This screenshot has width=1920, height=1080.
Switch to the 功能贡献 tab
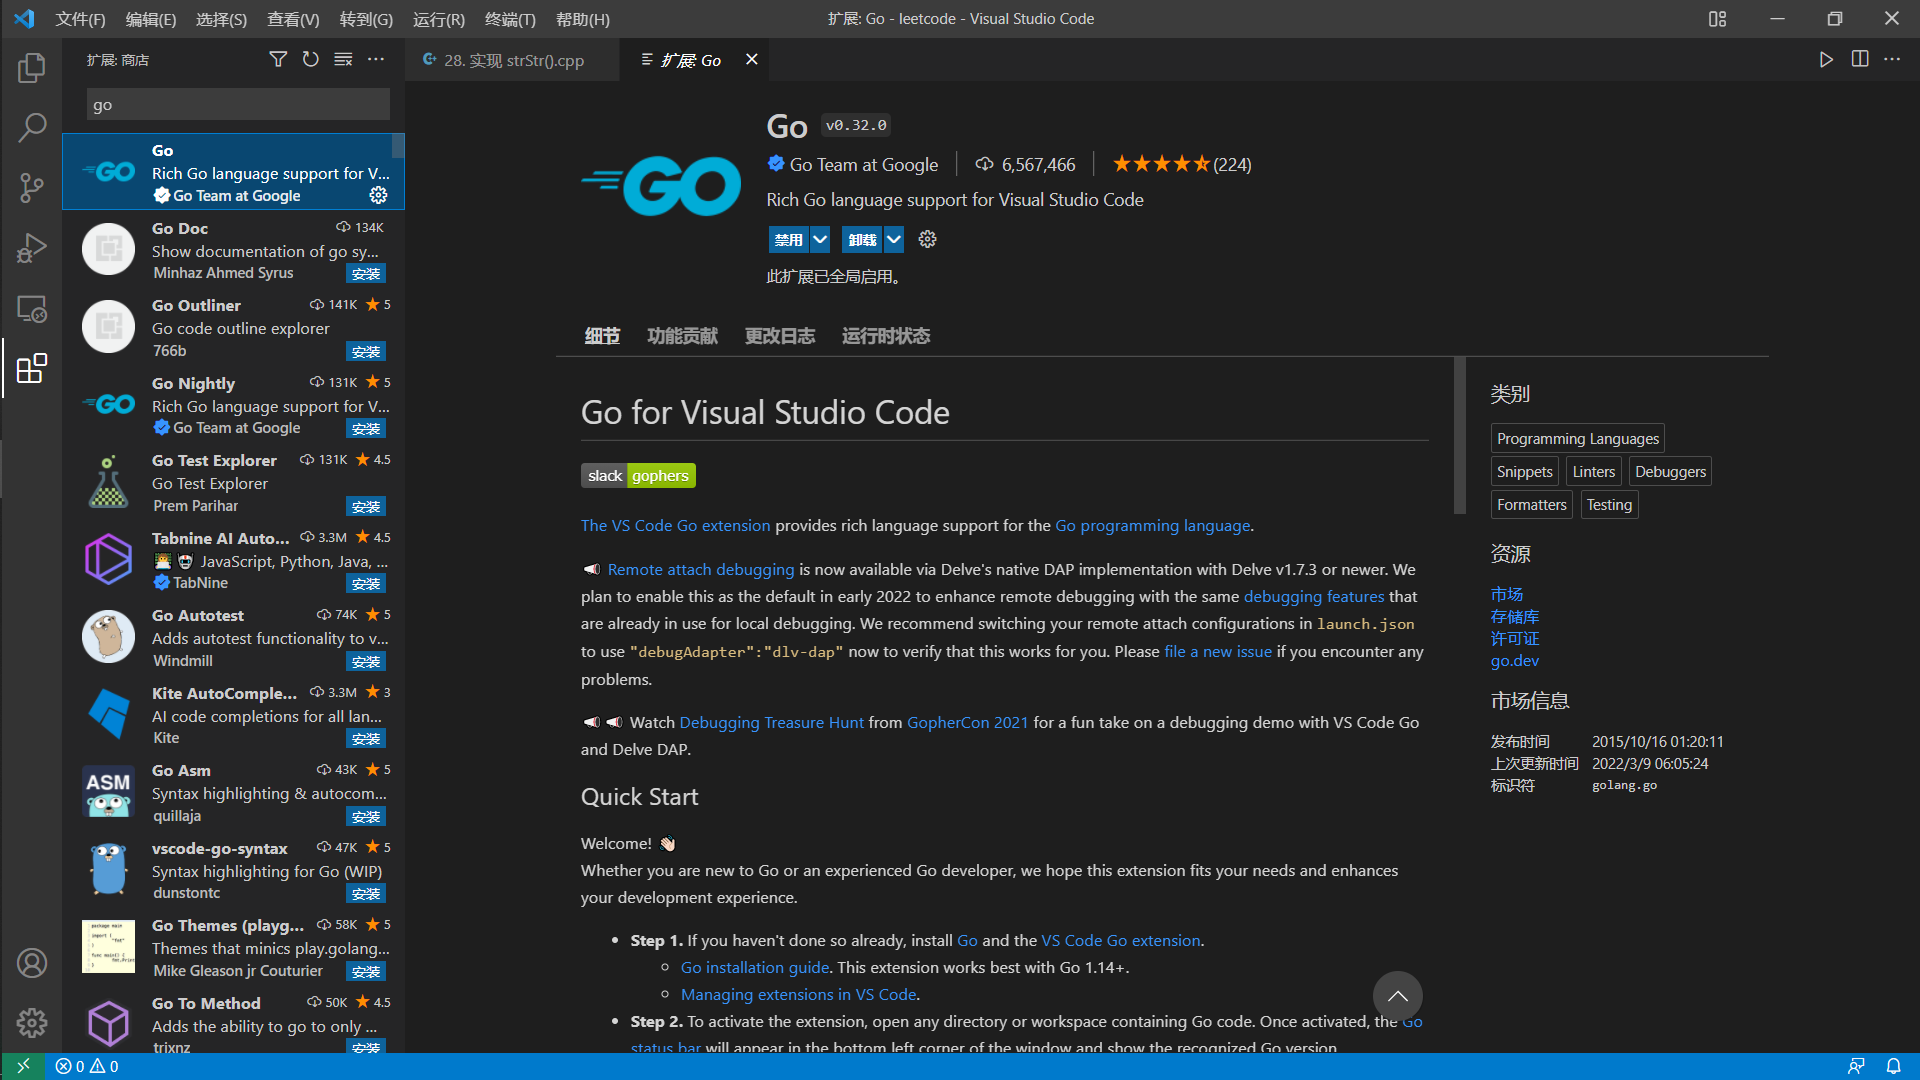pyautogui.click(x=682, y=336)
